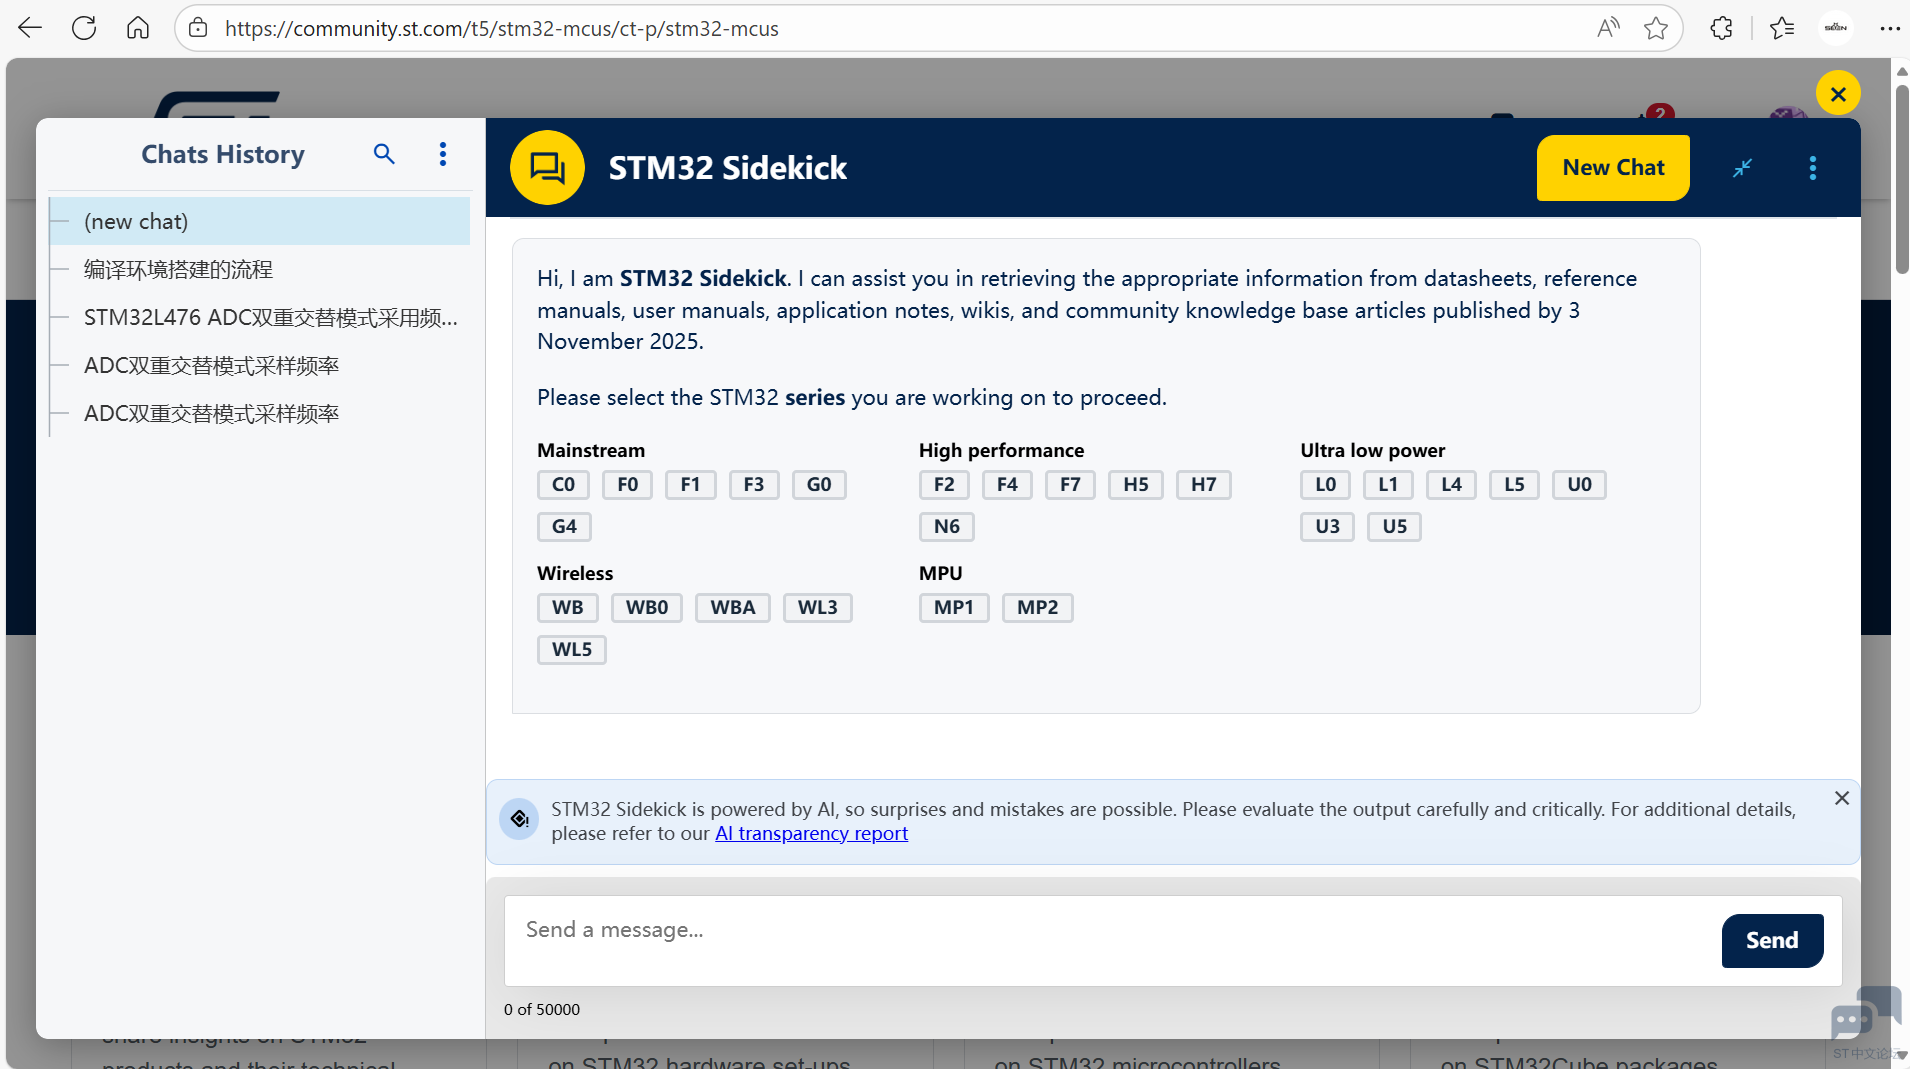Open browser extensions menu
The image size is (1910, 1069).
click(x=1721, y=28)
